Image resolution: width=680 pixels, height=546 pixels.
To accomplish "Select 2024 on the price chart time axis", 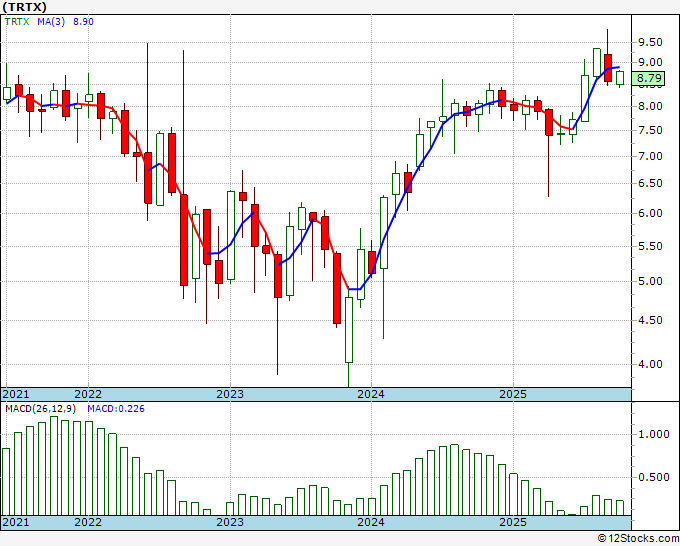I will point(371,394).
